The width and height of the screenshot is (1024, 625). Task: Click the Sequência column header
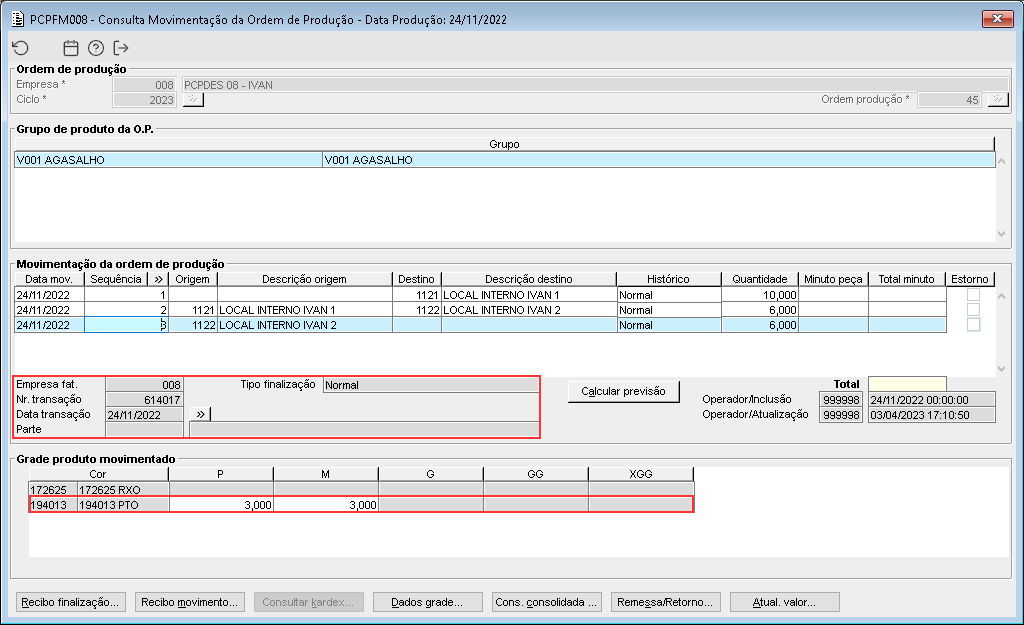[116, 279]
